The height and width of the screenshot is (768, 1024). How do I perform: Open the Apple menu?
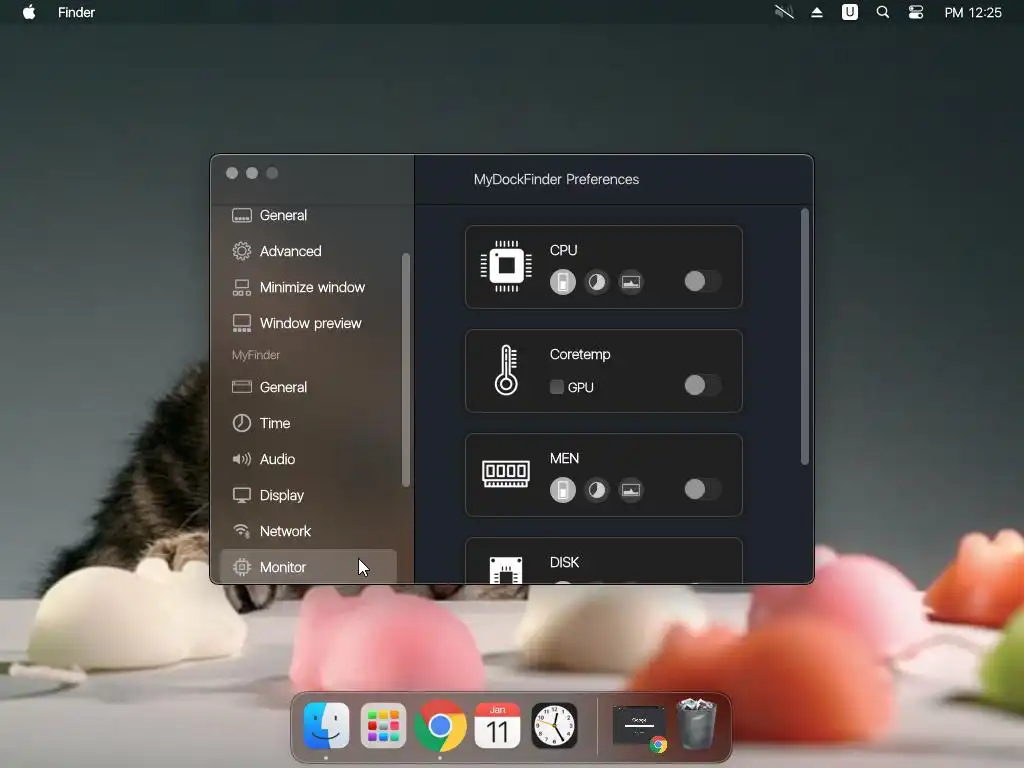pyautogui.click(x=29, y=12)
